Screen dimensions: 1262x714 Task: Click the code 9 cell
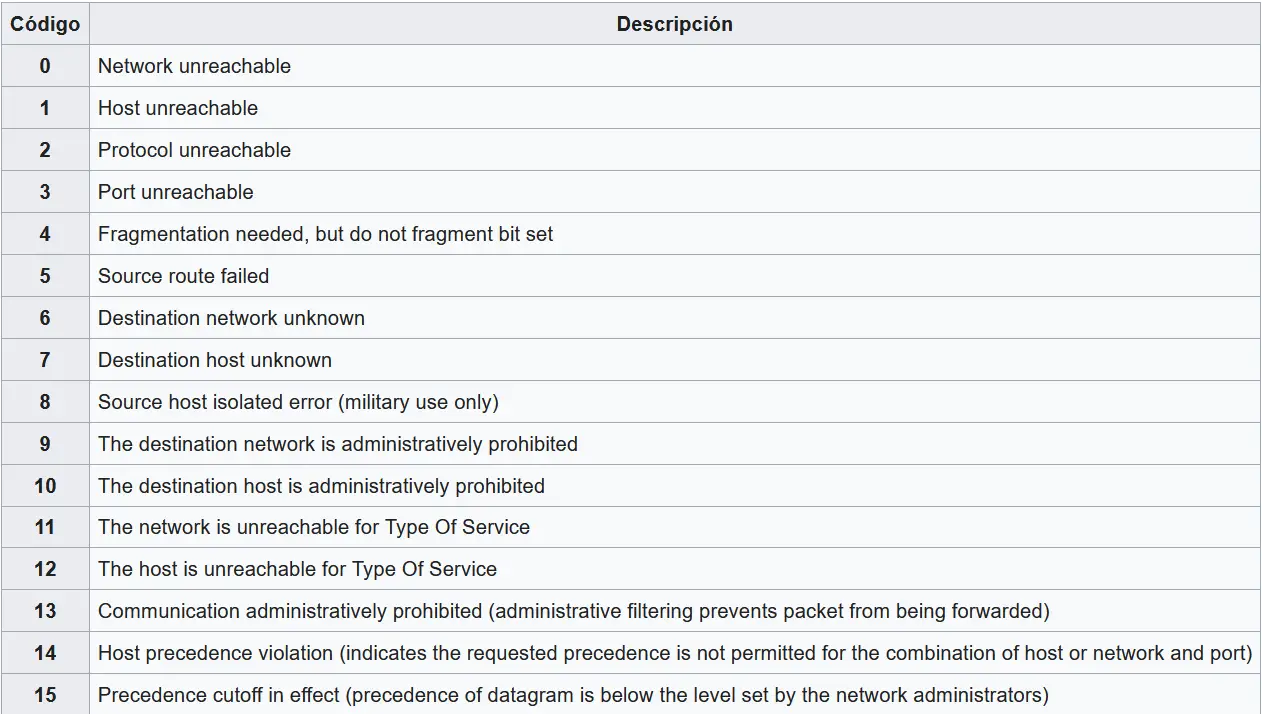[x=45, y=444]
